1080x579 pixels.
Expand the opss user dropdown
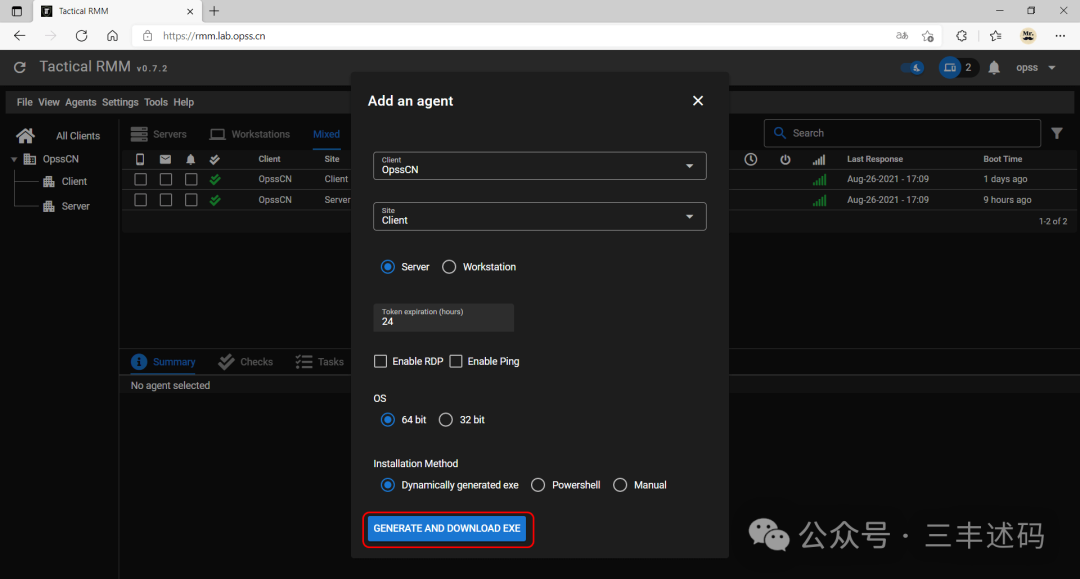click(x=1036, y=67)
